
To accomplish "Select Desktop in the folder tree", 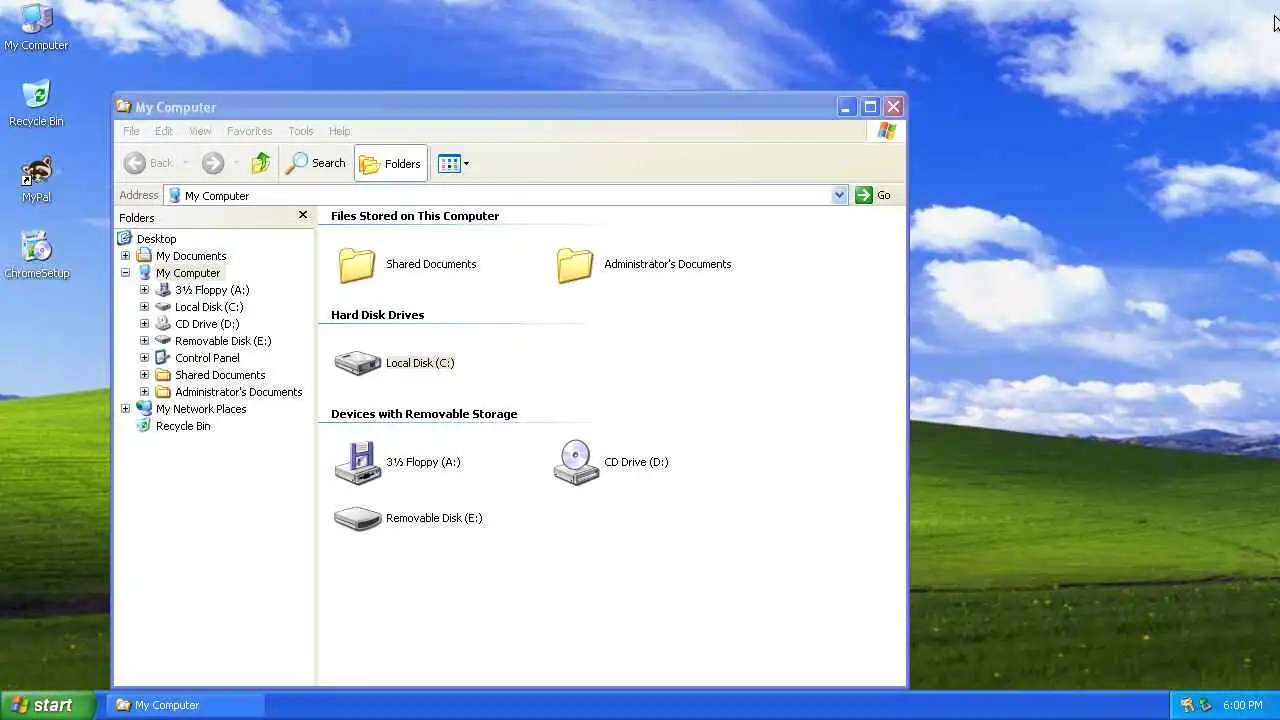I will click(x=156, y=239).
